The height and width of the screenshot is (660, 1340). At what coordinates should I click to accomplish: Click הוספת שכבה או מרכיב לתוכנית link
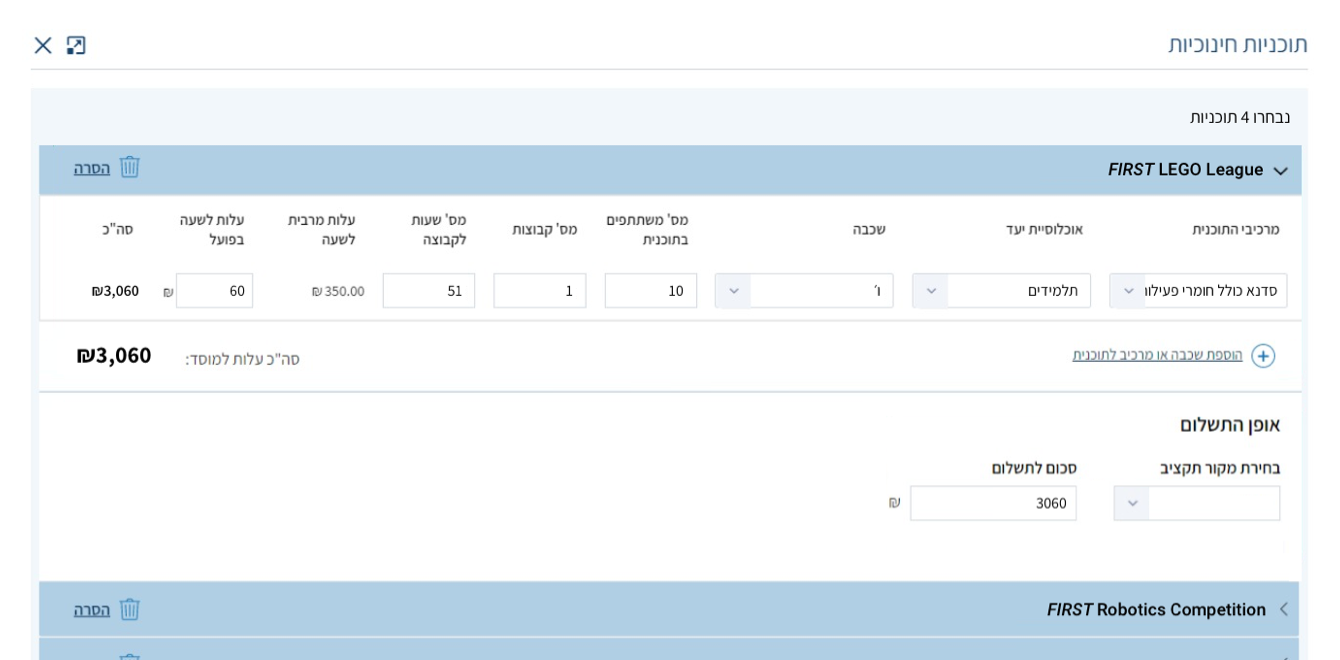click(x=1158, y=355)
